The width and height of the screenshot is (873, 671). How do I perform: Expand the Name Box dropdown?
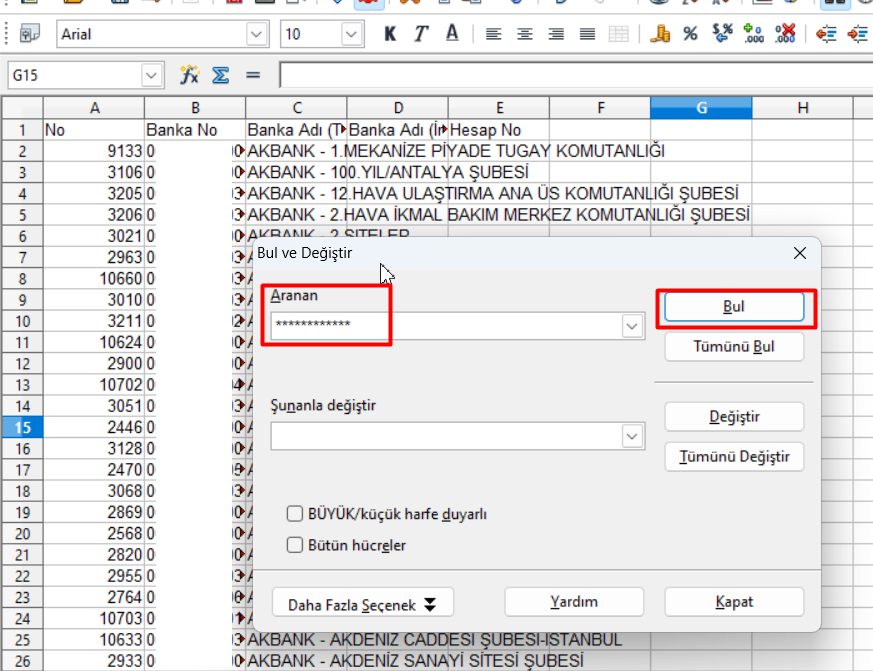click(151, 75)
